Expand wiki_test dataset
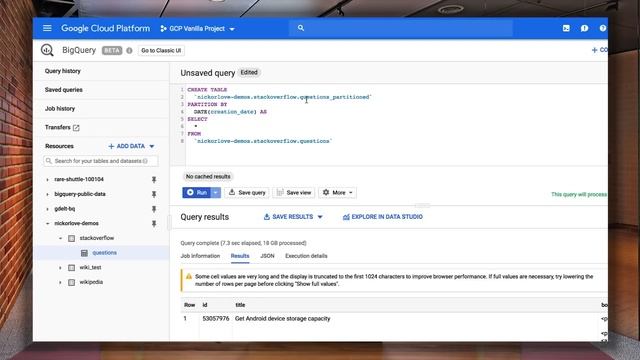The height and width of the screenshot is (360, 640). (x=60, y=268)
